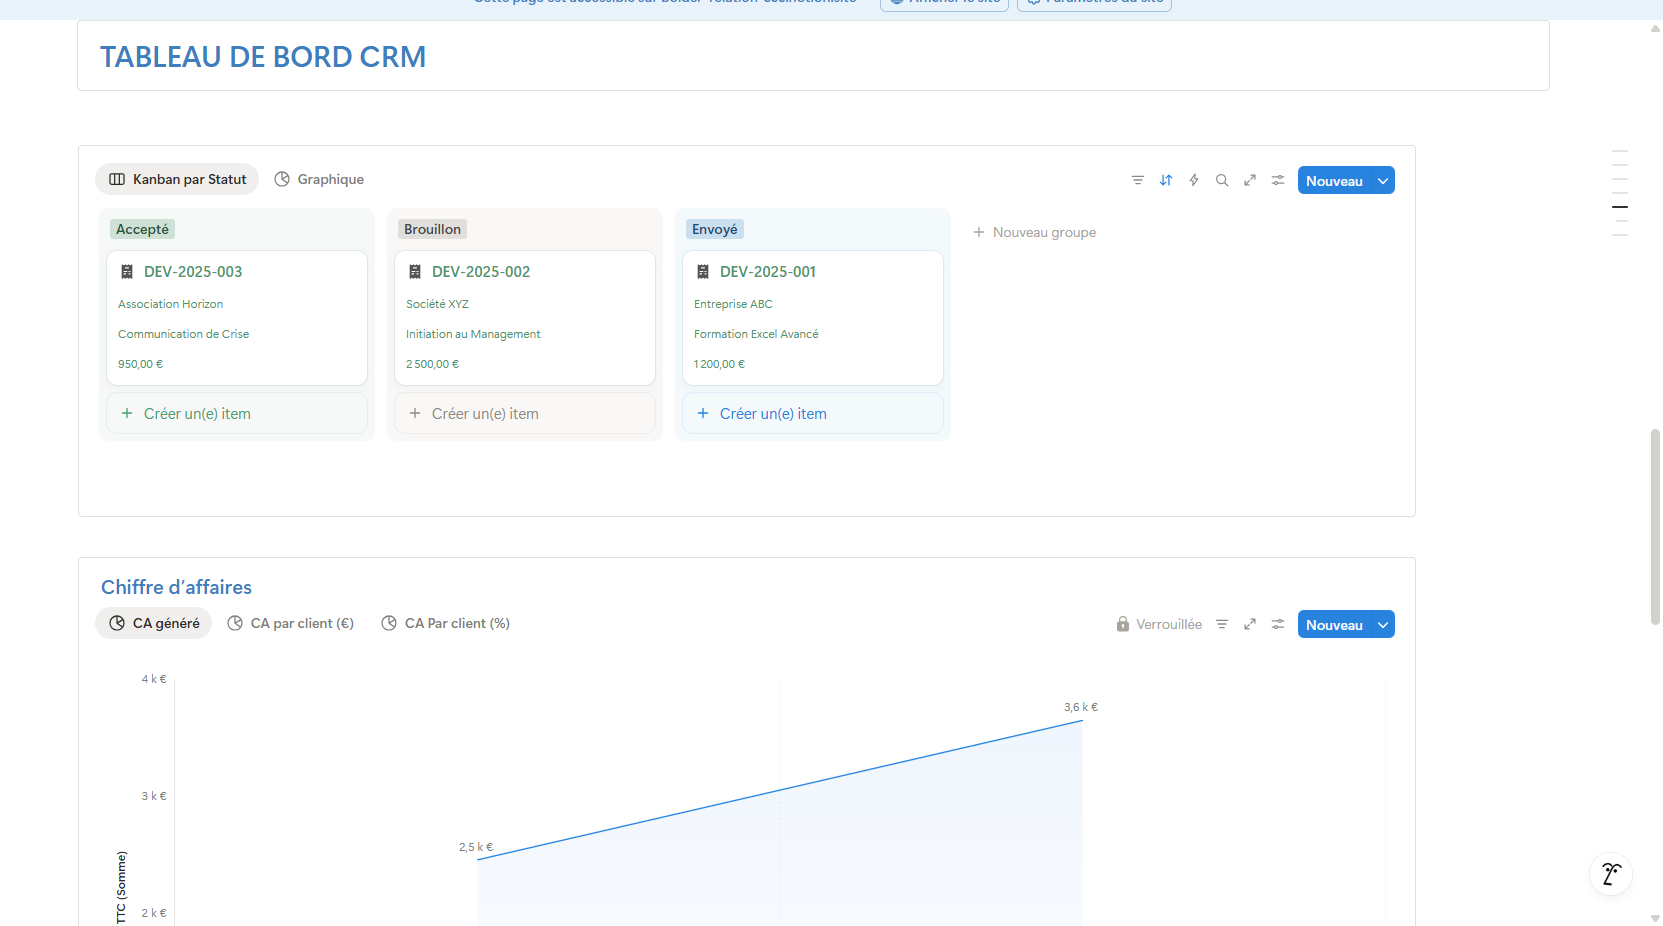Click Nouveau button in the Kanban section
The width and height of the screenshot is (1663, 926).
1333,181
